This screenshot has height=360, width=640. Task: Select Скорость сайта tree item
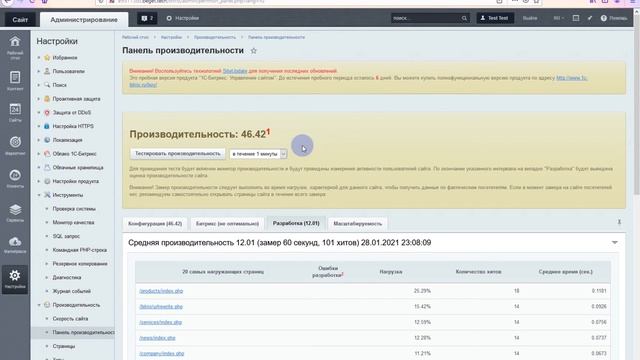[70, 319]
